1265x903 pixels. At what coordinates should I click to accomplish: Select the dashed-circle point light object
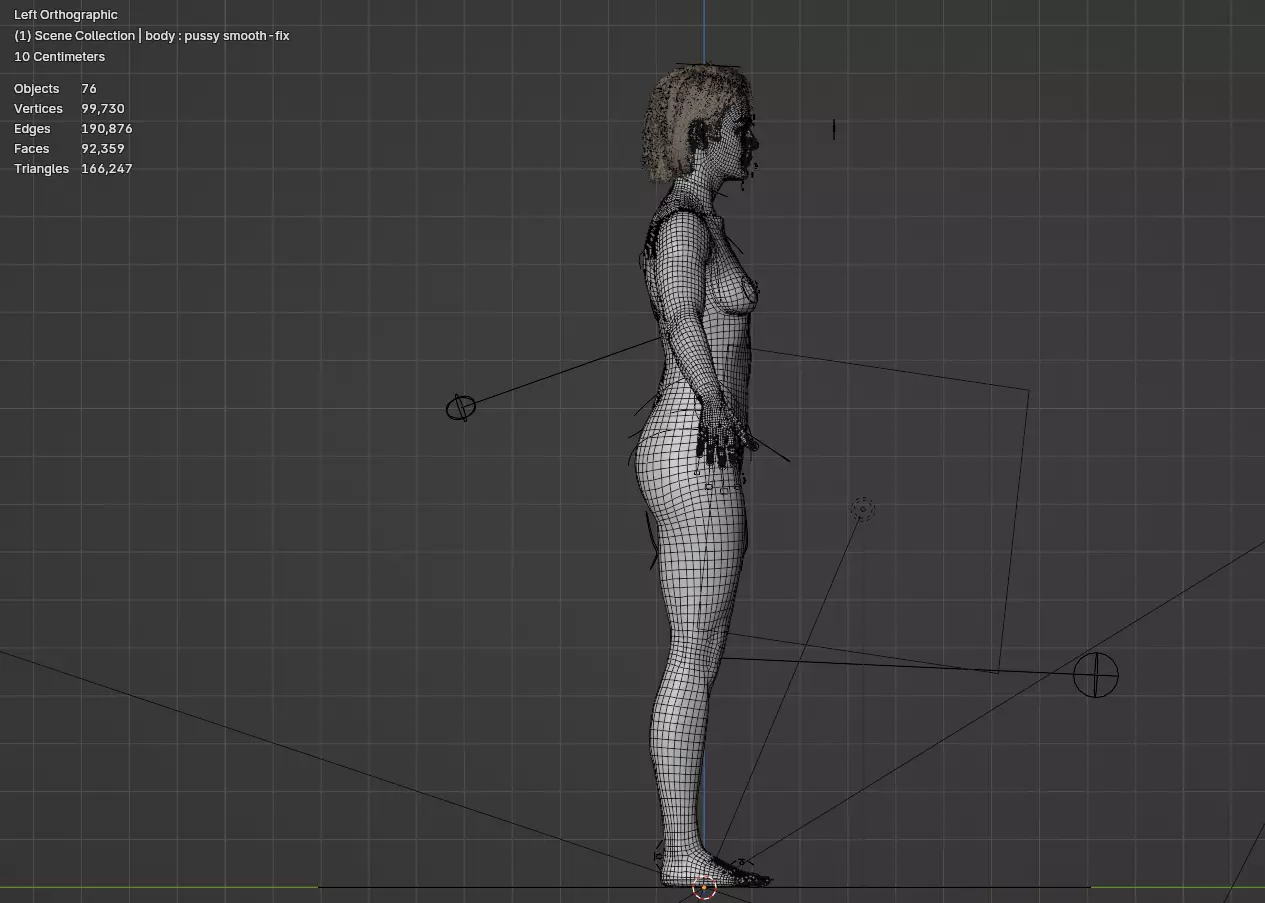coord(862,509)
